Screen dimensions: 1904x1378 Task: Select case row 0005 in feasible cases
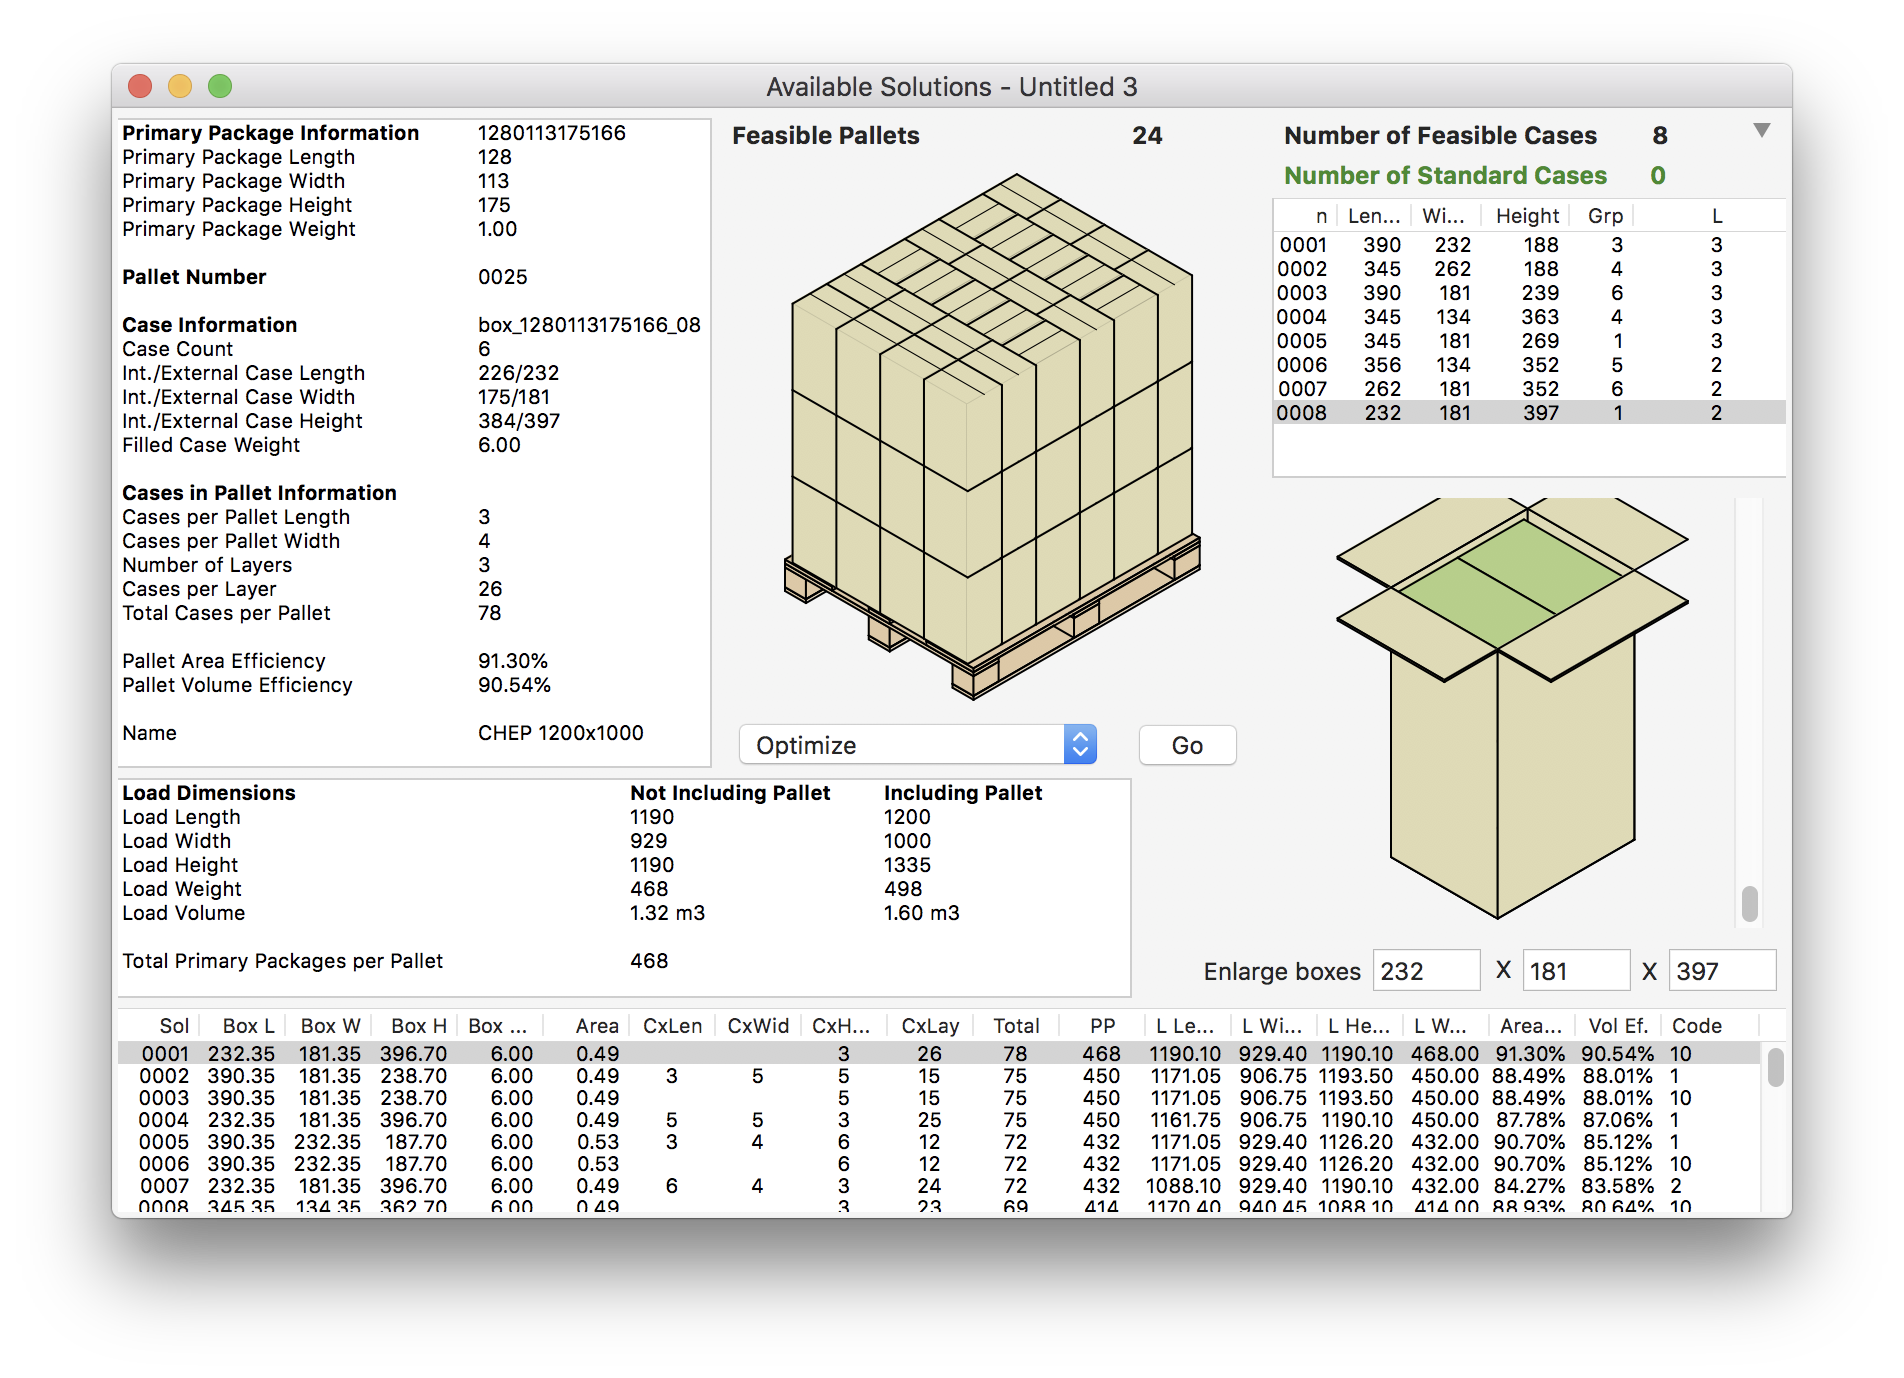[x=1528, y=341]
